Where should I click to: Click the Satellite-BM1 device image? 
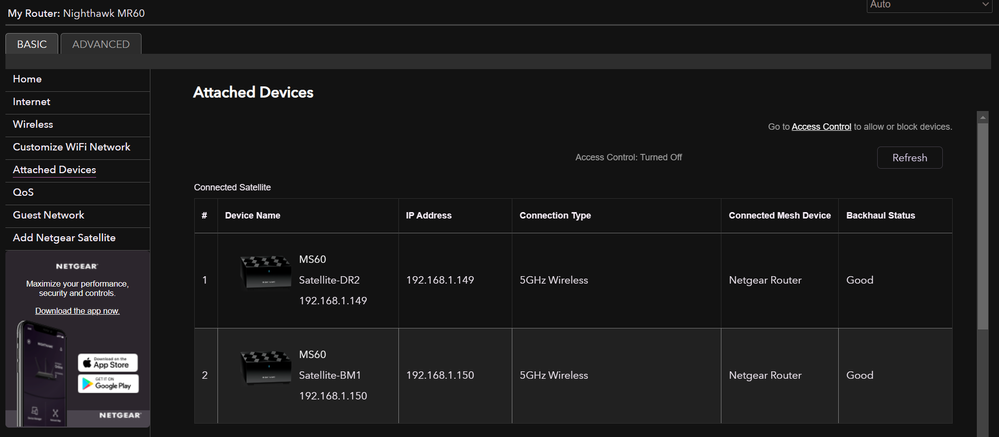click(x=266, y=368)
